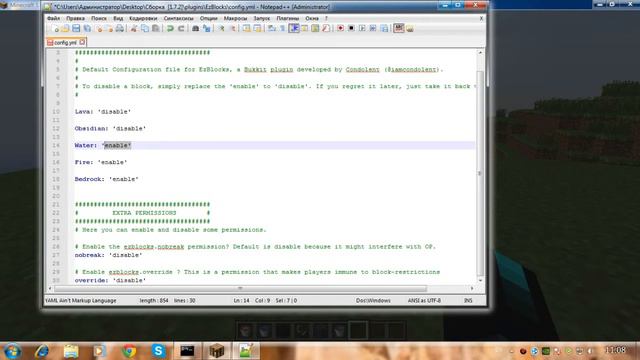Click the ANSI as UTF-8 status field
Viewport: 640px width, 360px height.
click(x=424, y=300)
